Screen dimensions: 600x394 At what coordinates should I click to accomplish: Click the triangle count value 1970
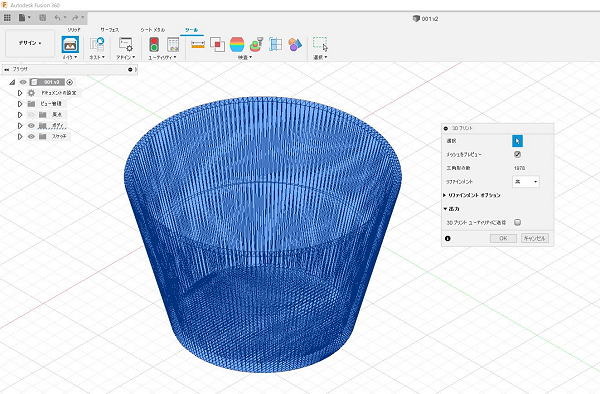[x=519, y=168]
